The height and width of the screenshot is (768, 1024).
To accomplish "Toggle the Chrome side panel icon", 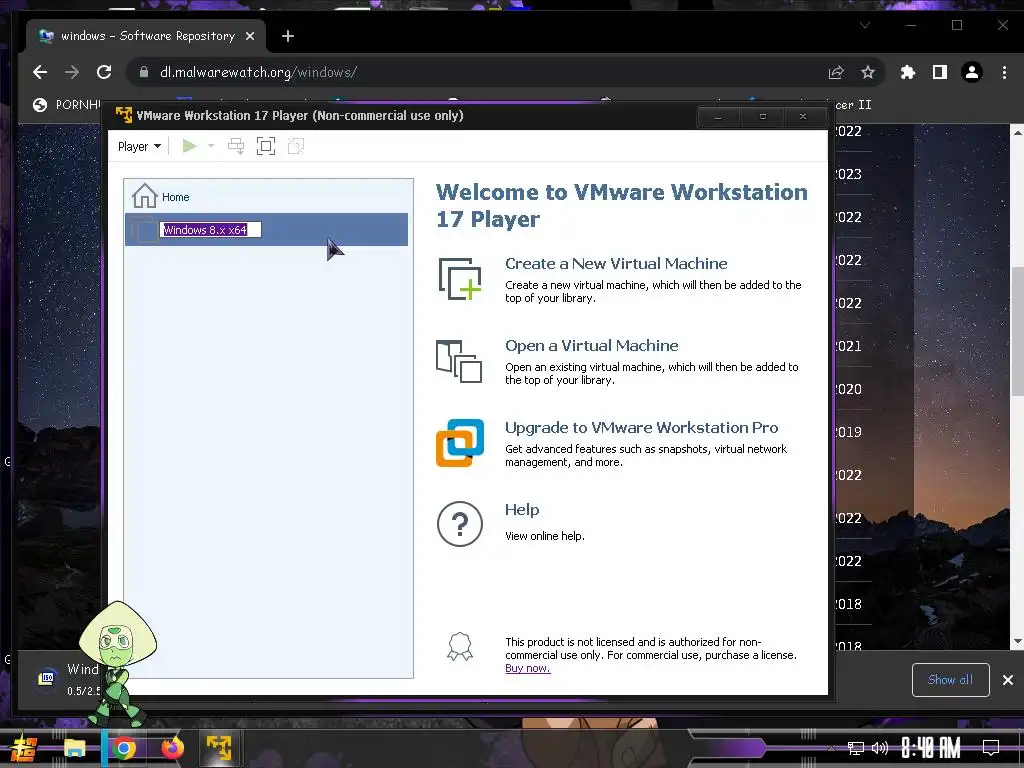I will (x=940, y=72).
